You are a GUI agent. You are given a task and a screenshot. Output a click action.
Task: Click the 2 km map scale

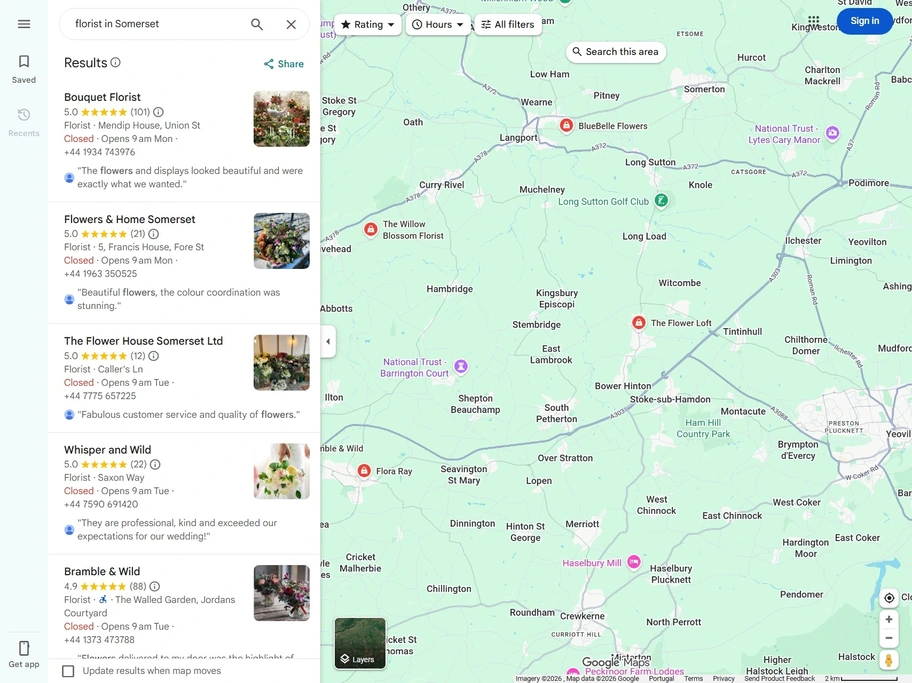[x=860, y=678]
